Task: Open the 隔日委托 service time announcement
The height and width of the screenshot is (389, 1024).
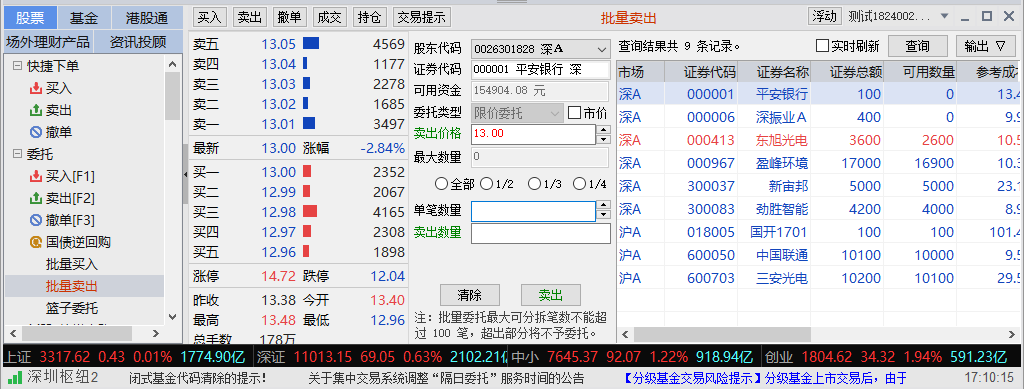Action: pyautogui.click(x=446, y=378)
